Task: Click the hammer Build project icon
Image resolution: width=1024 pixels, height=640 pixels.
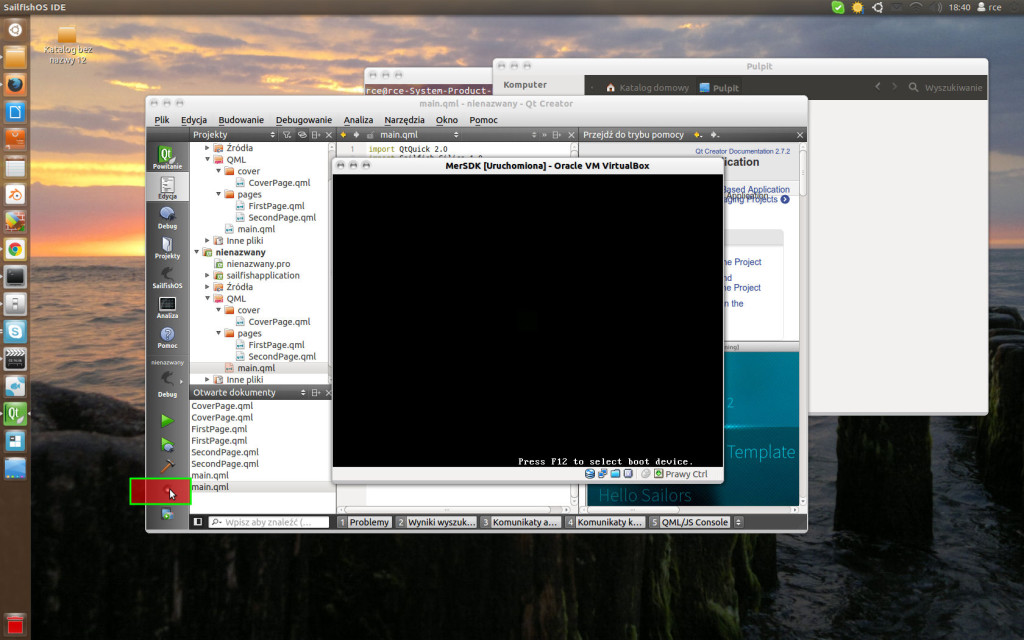Action: point(167,467)
